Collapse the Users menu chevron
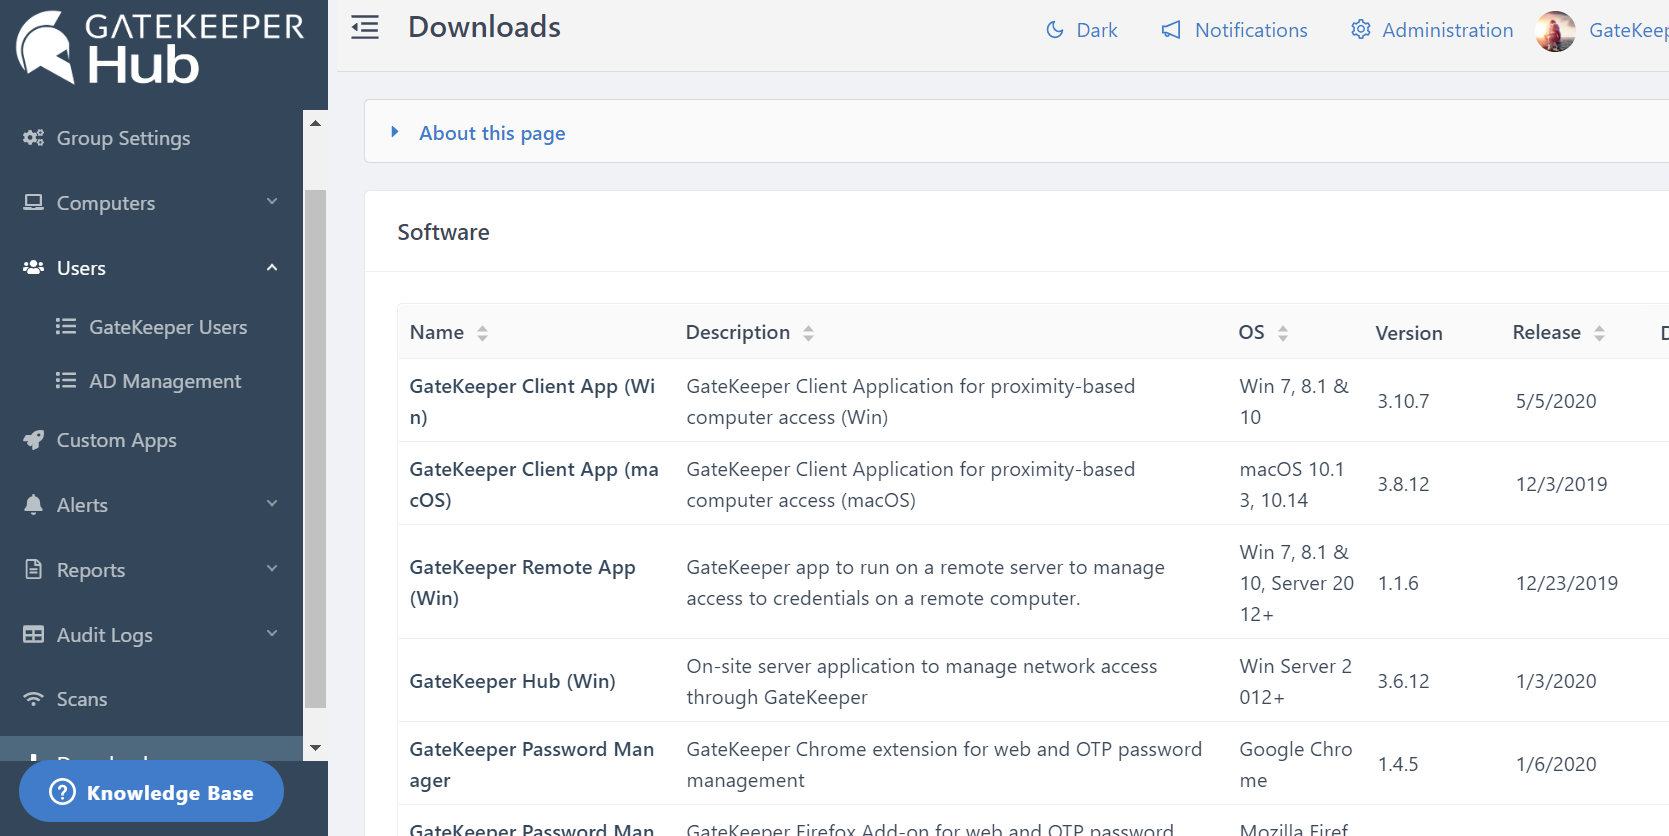This screenshot has width=1669, height=836. click(272, 267)
